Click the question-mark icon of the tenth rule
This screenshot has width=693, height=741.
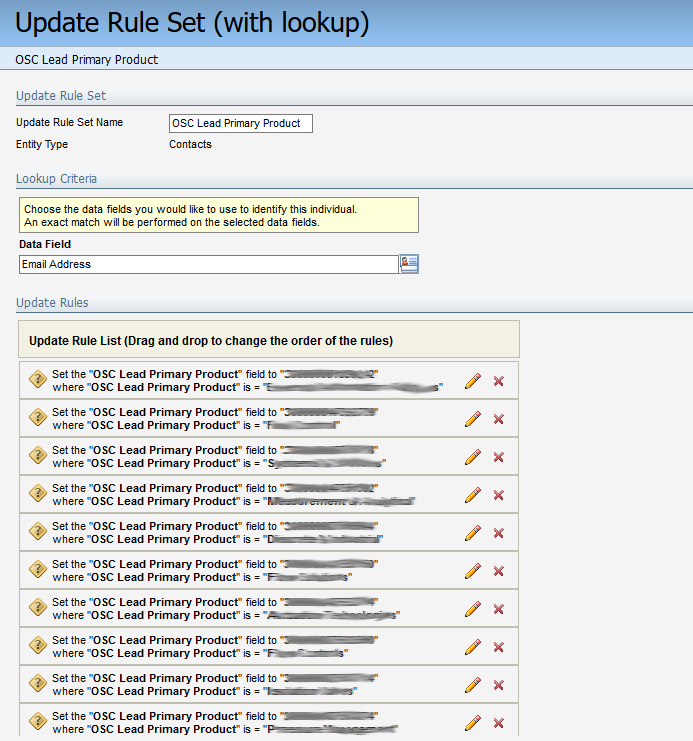(38, 722)
